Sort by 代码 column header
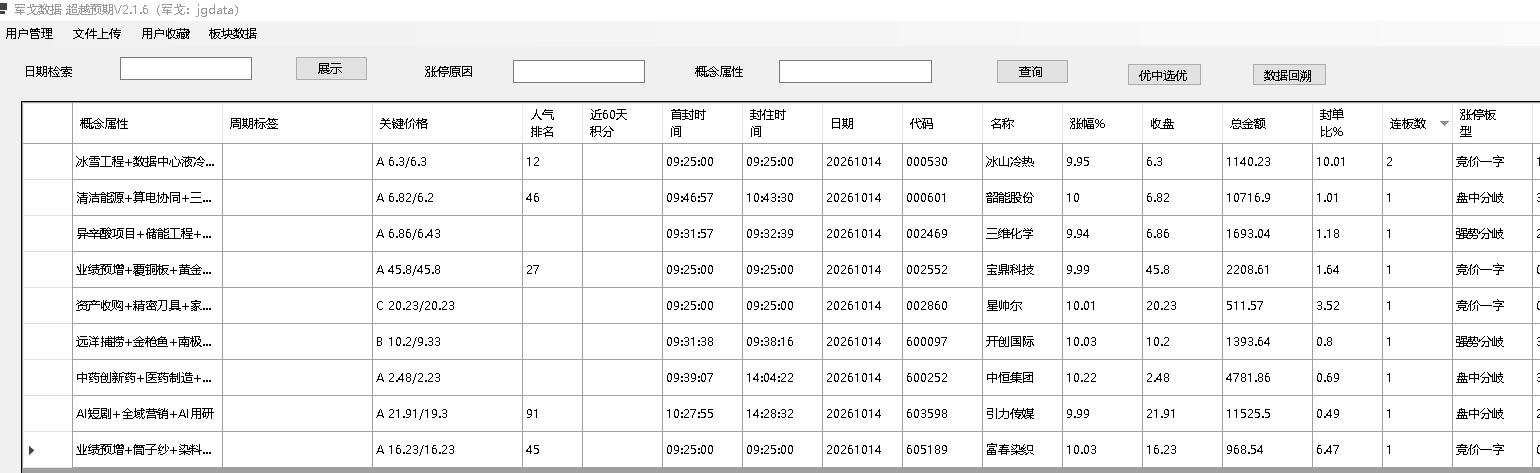 tap(942, 124)
